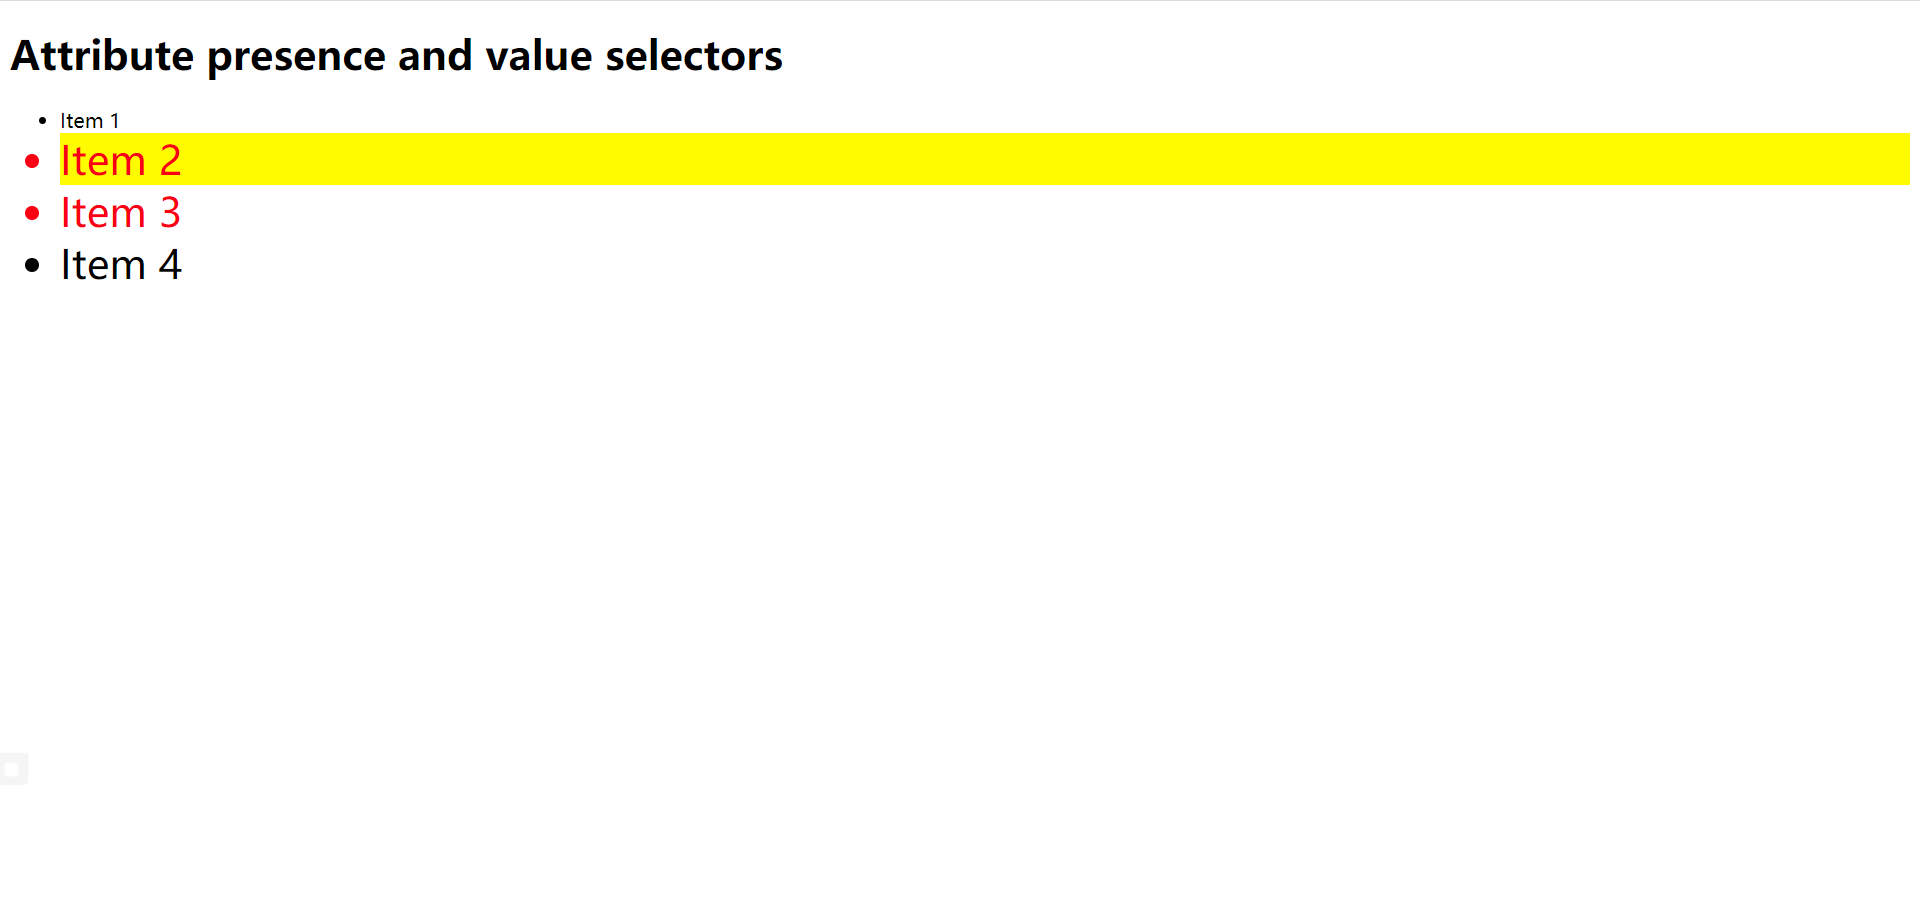Click the word "Item" in black Item 4
This screenshot has height=902, width=1920.
pos(103,265)
